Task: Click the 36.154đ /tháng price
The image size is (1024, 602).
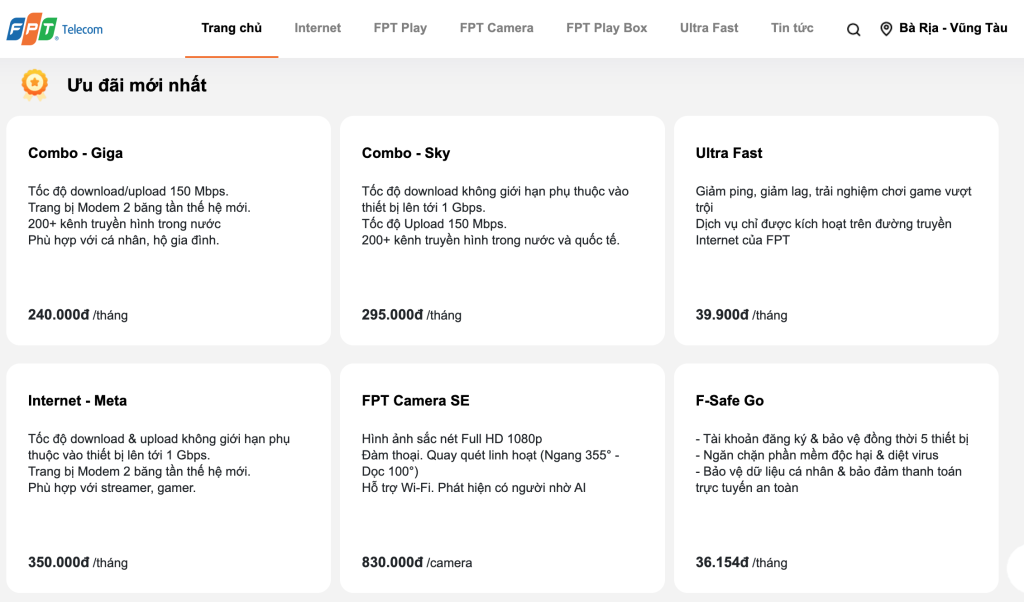Action: [x=741, y=562]
